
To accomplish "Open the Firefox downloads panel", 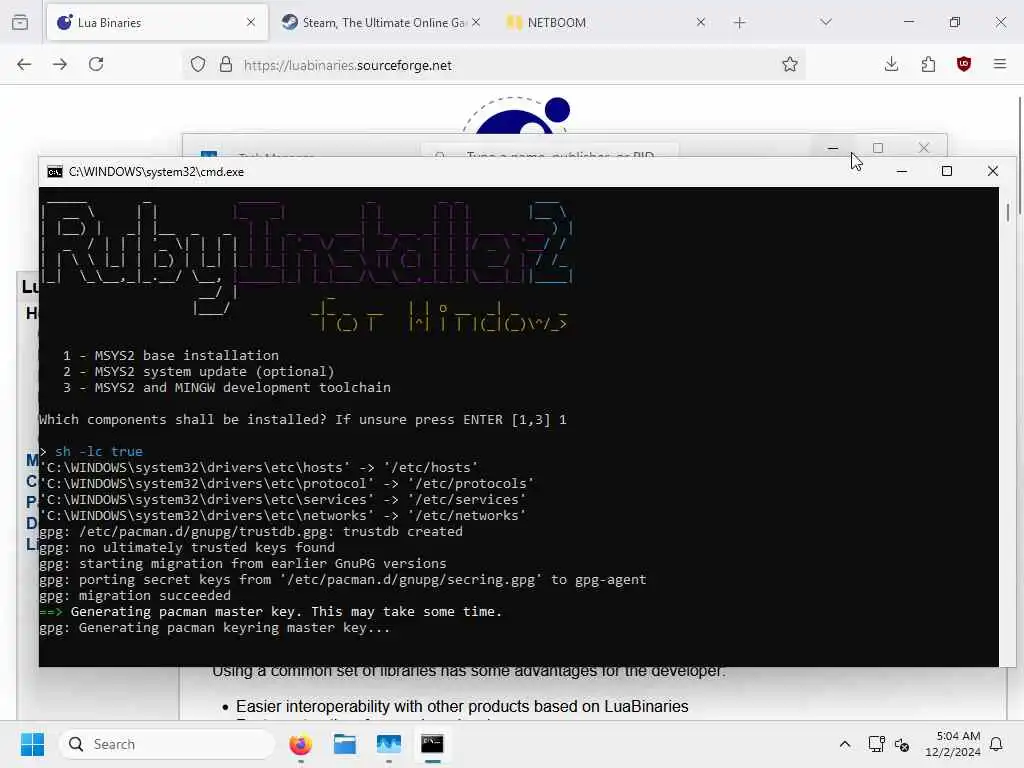I will pyautogui.click(x=891, y=64).
